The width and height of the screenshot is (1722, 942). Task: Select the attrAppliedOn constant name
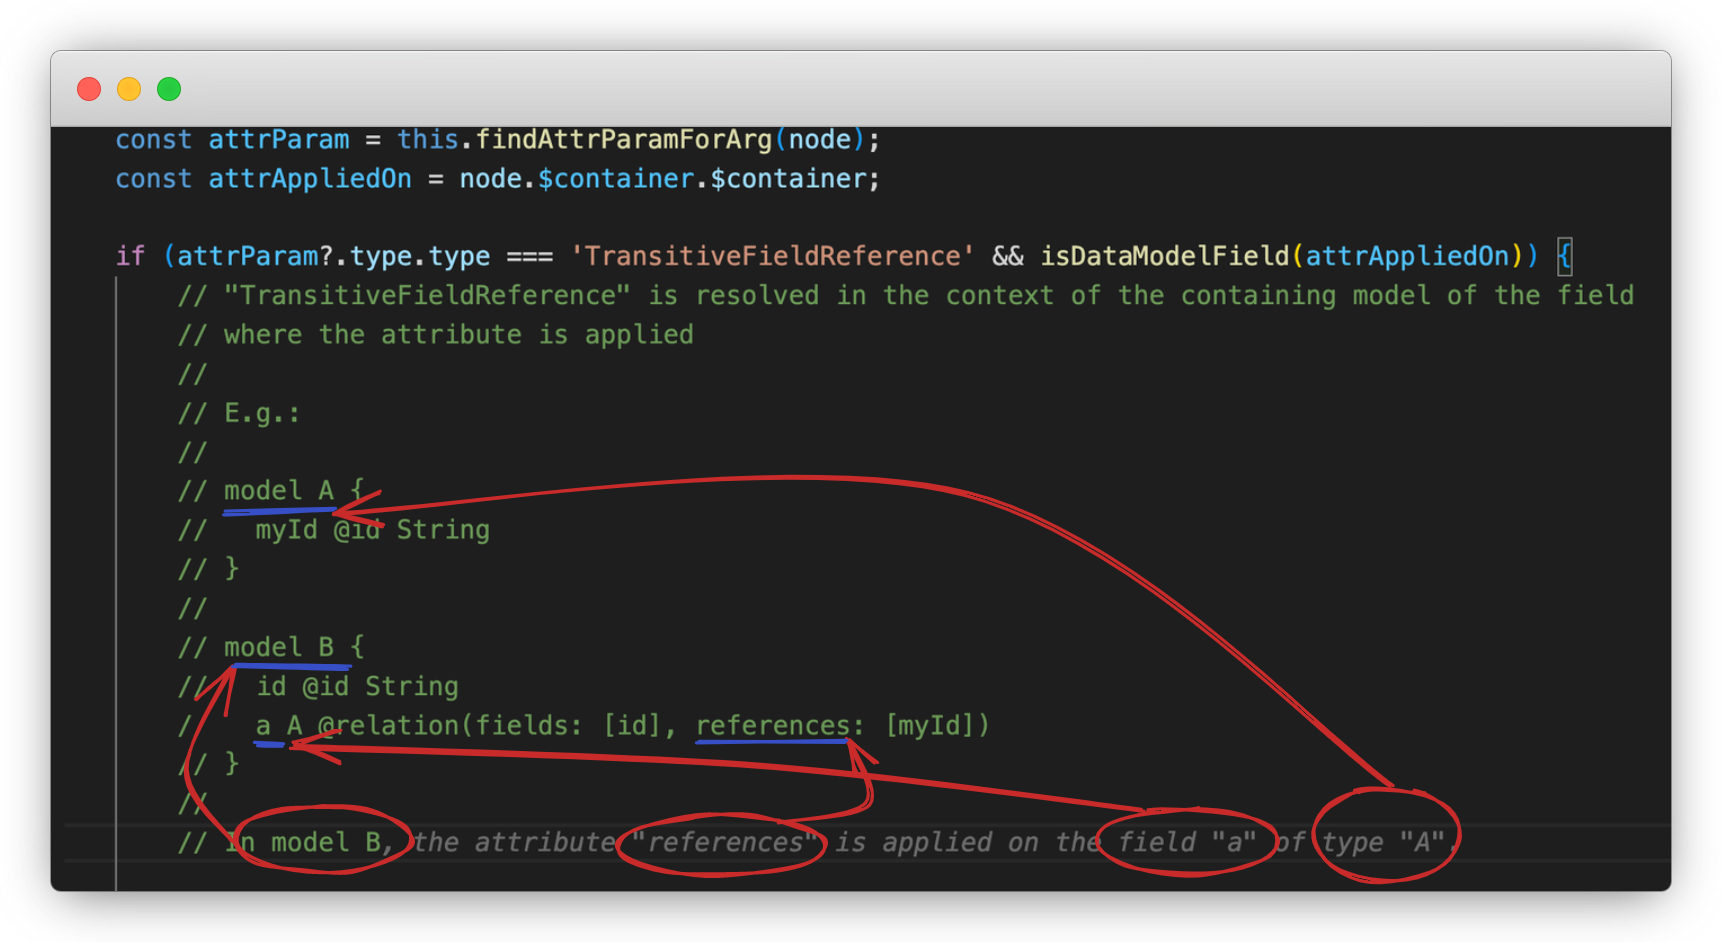pos(309,178)
